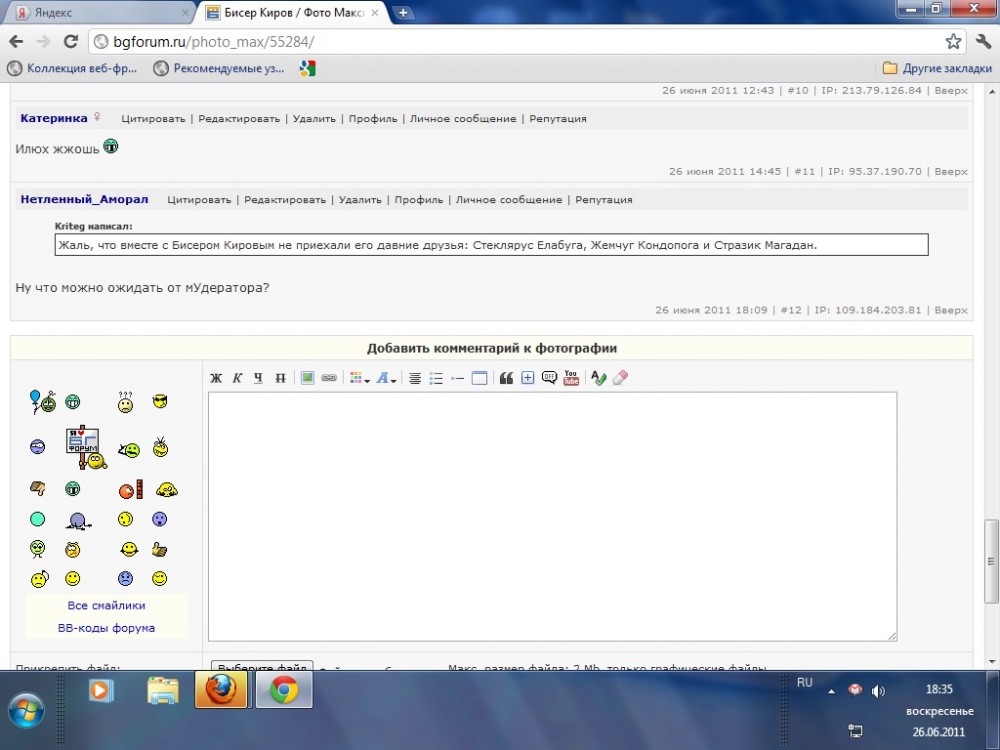Click the eraser icon to clear formatting
The image size is (1000, 750).
tap(620, 378)
